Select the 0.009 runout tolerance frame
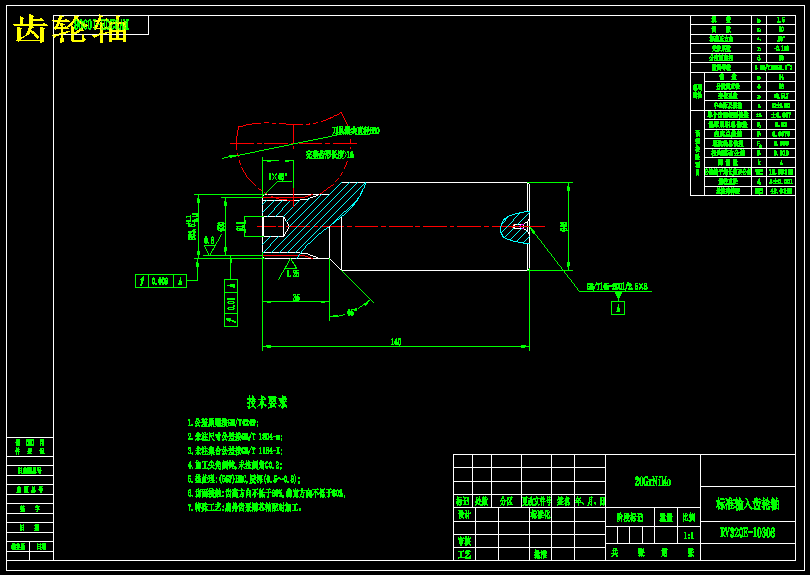Screen dimensions: 810x575 (x=161, y=281)
